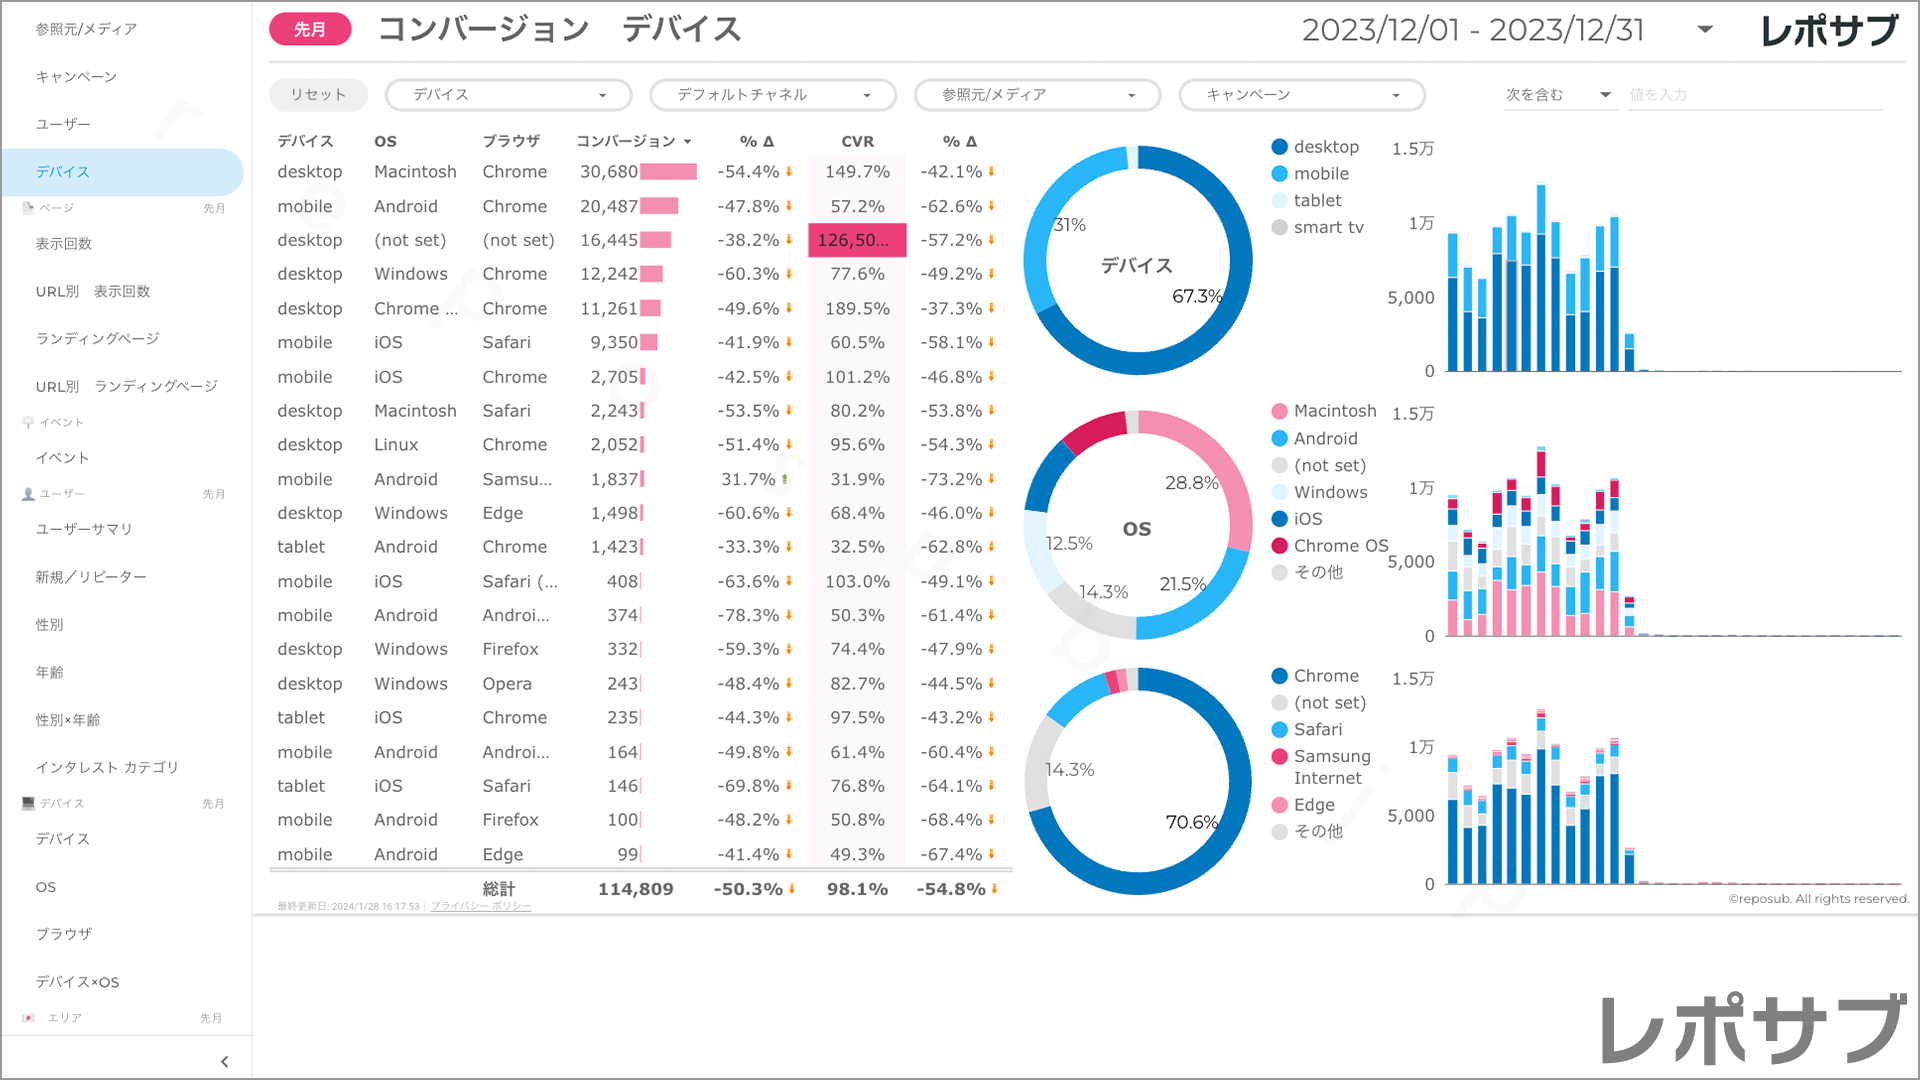This screenshot has height=1080, width=1920.
Task: Open the 参照元/メディア filter dropdown
Action: click(x=1037, y=95)
